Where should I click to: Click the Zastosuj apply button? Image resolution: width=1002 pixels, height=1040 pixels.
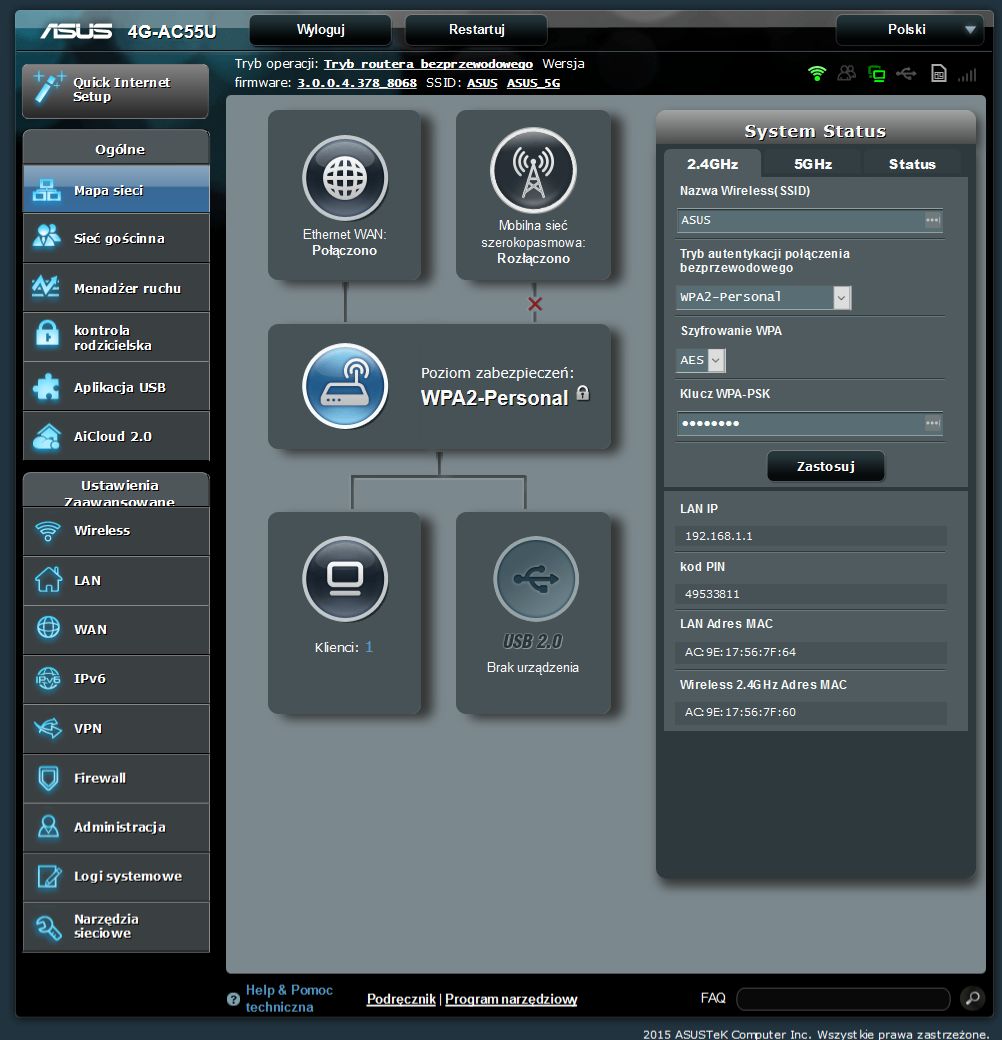[x=826, y=466]
